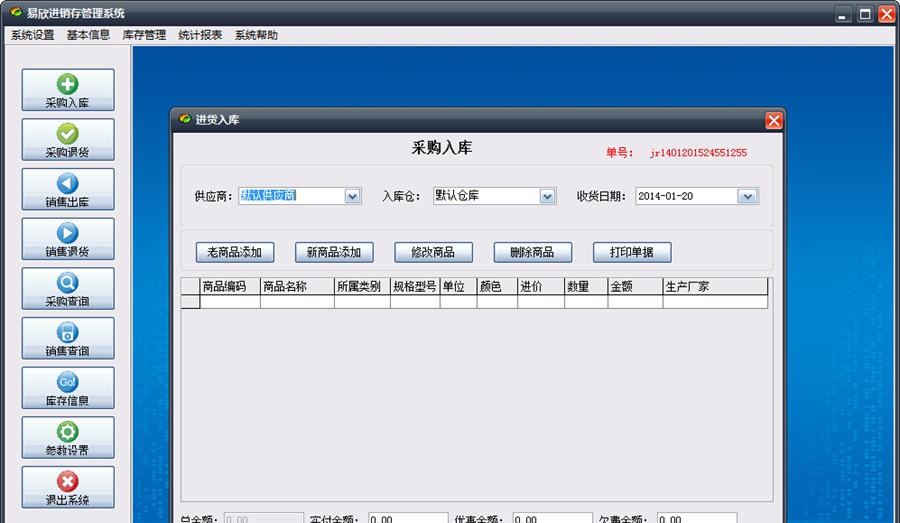The width and height of the screenshot is (900, 523).
Task: Click the 新商品添加 button
Action: tap(334, 252)
